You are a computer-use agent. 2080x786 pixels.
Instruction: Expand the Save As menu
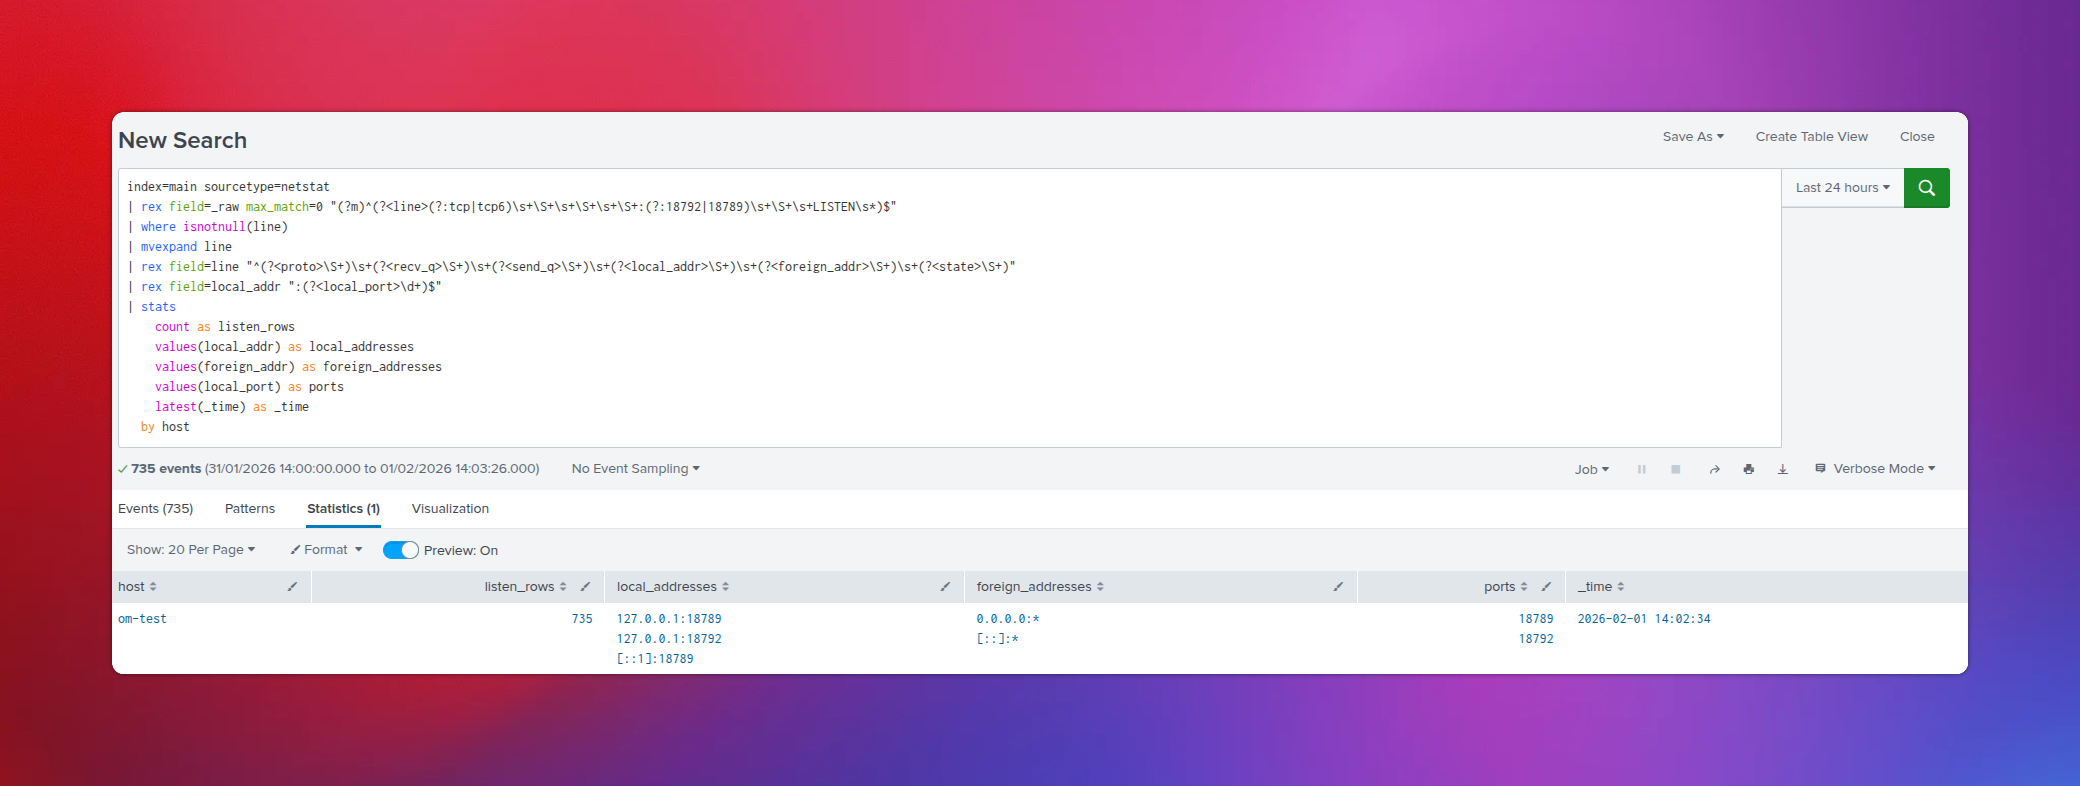(x=1692, y=137)
